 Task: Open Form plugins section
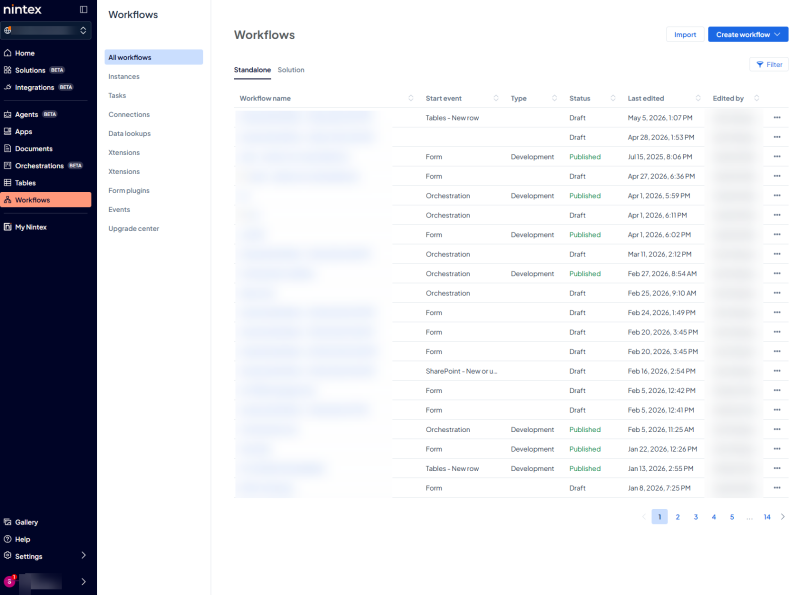point(129,190)
